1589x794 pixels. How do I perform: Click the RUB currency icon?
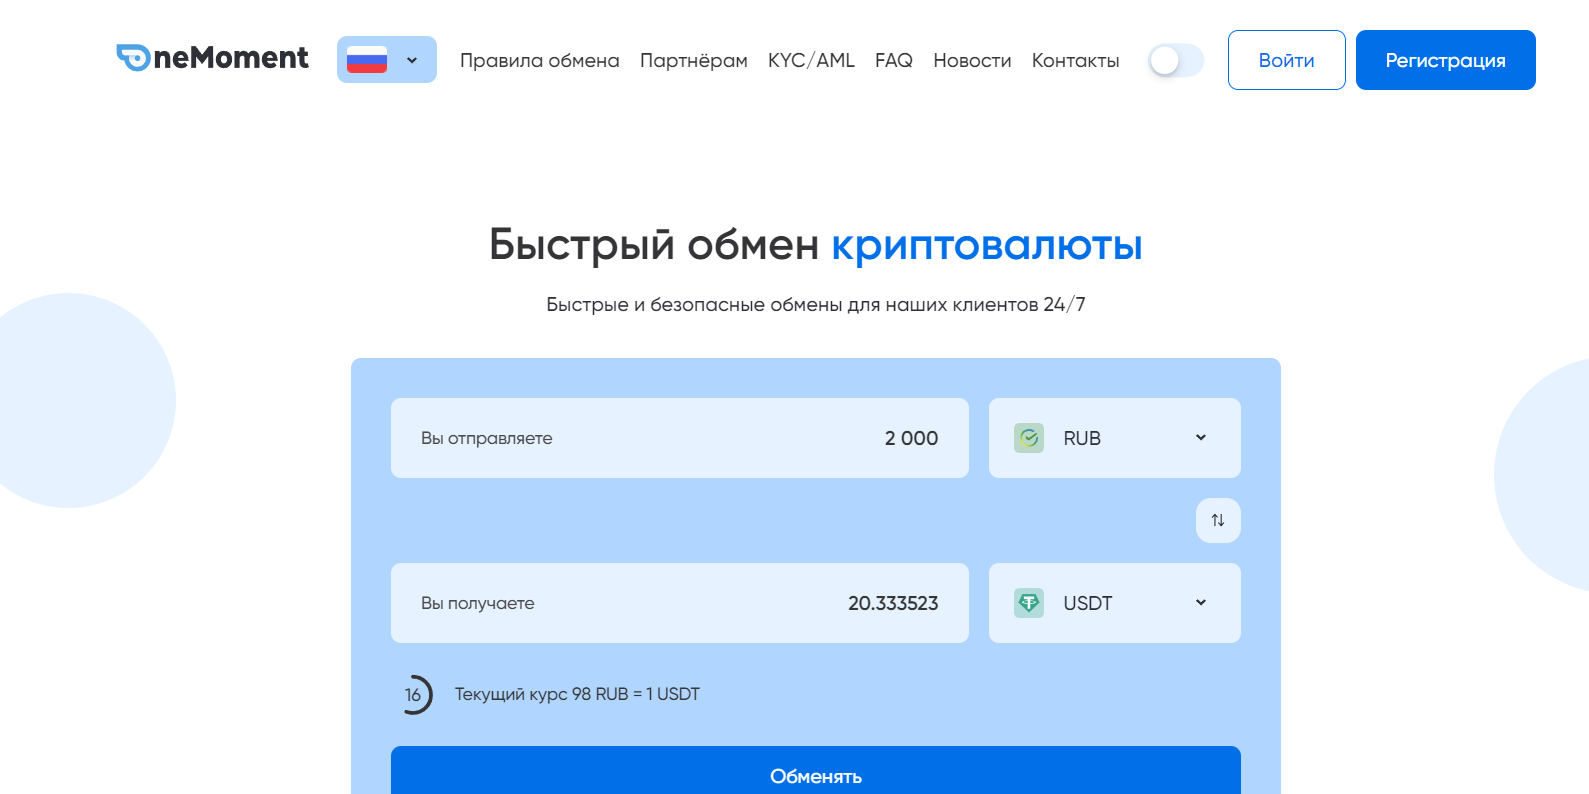pyautogui.click(x=1029, y=438)
